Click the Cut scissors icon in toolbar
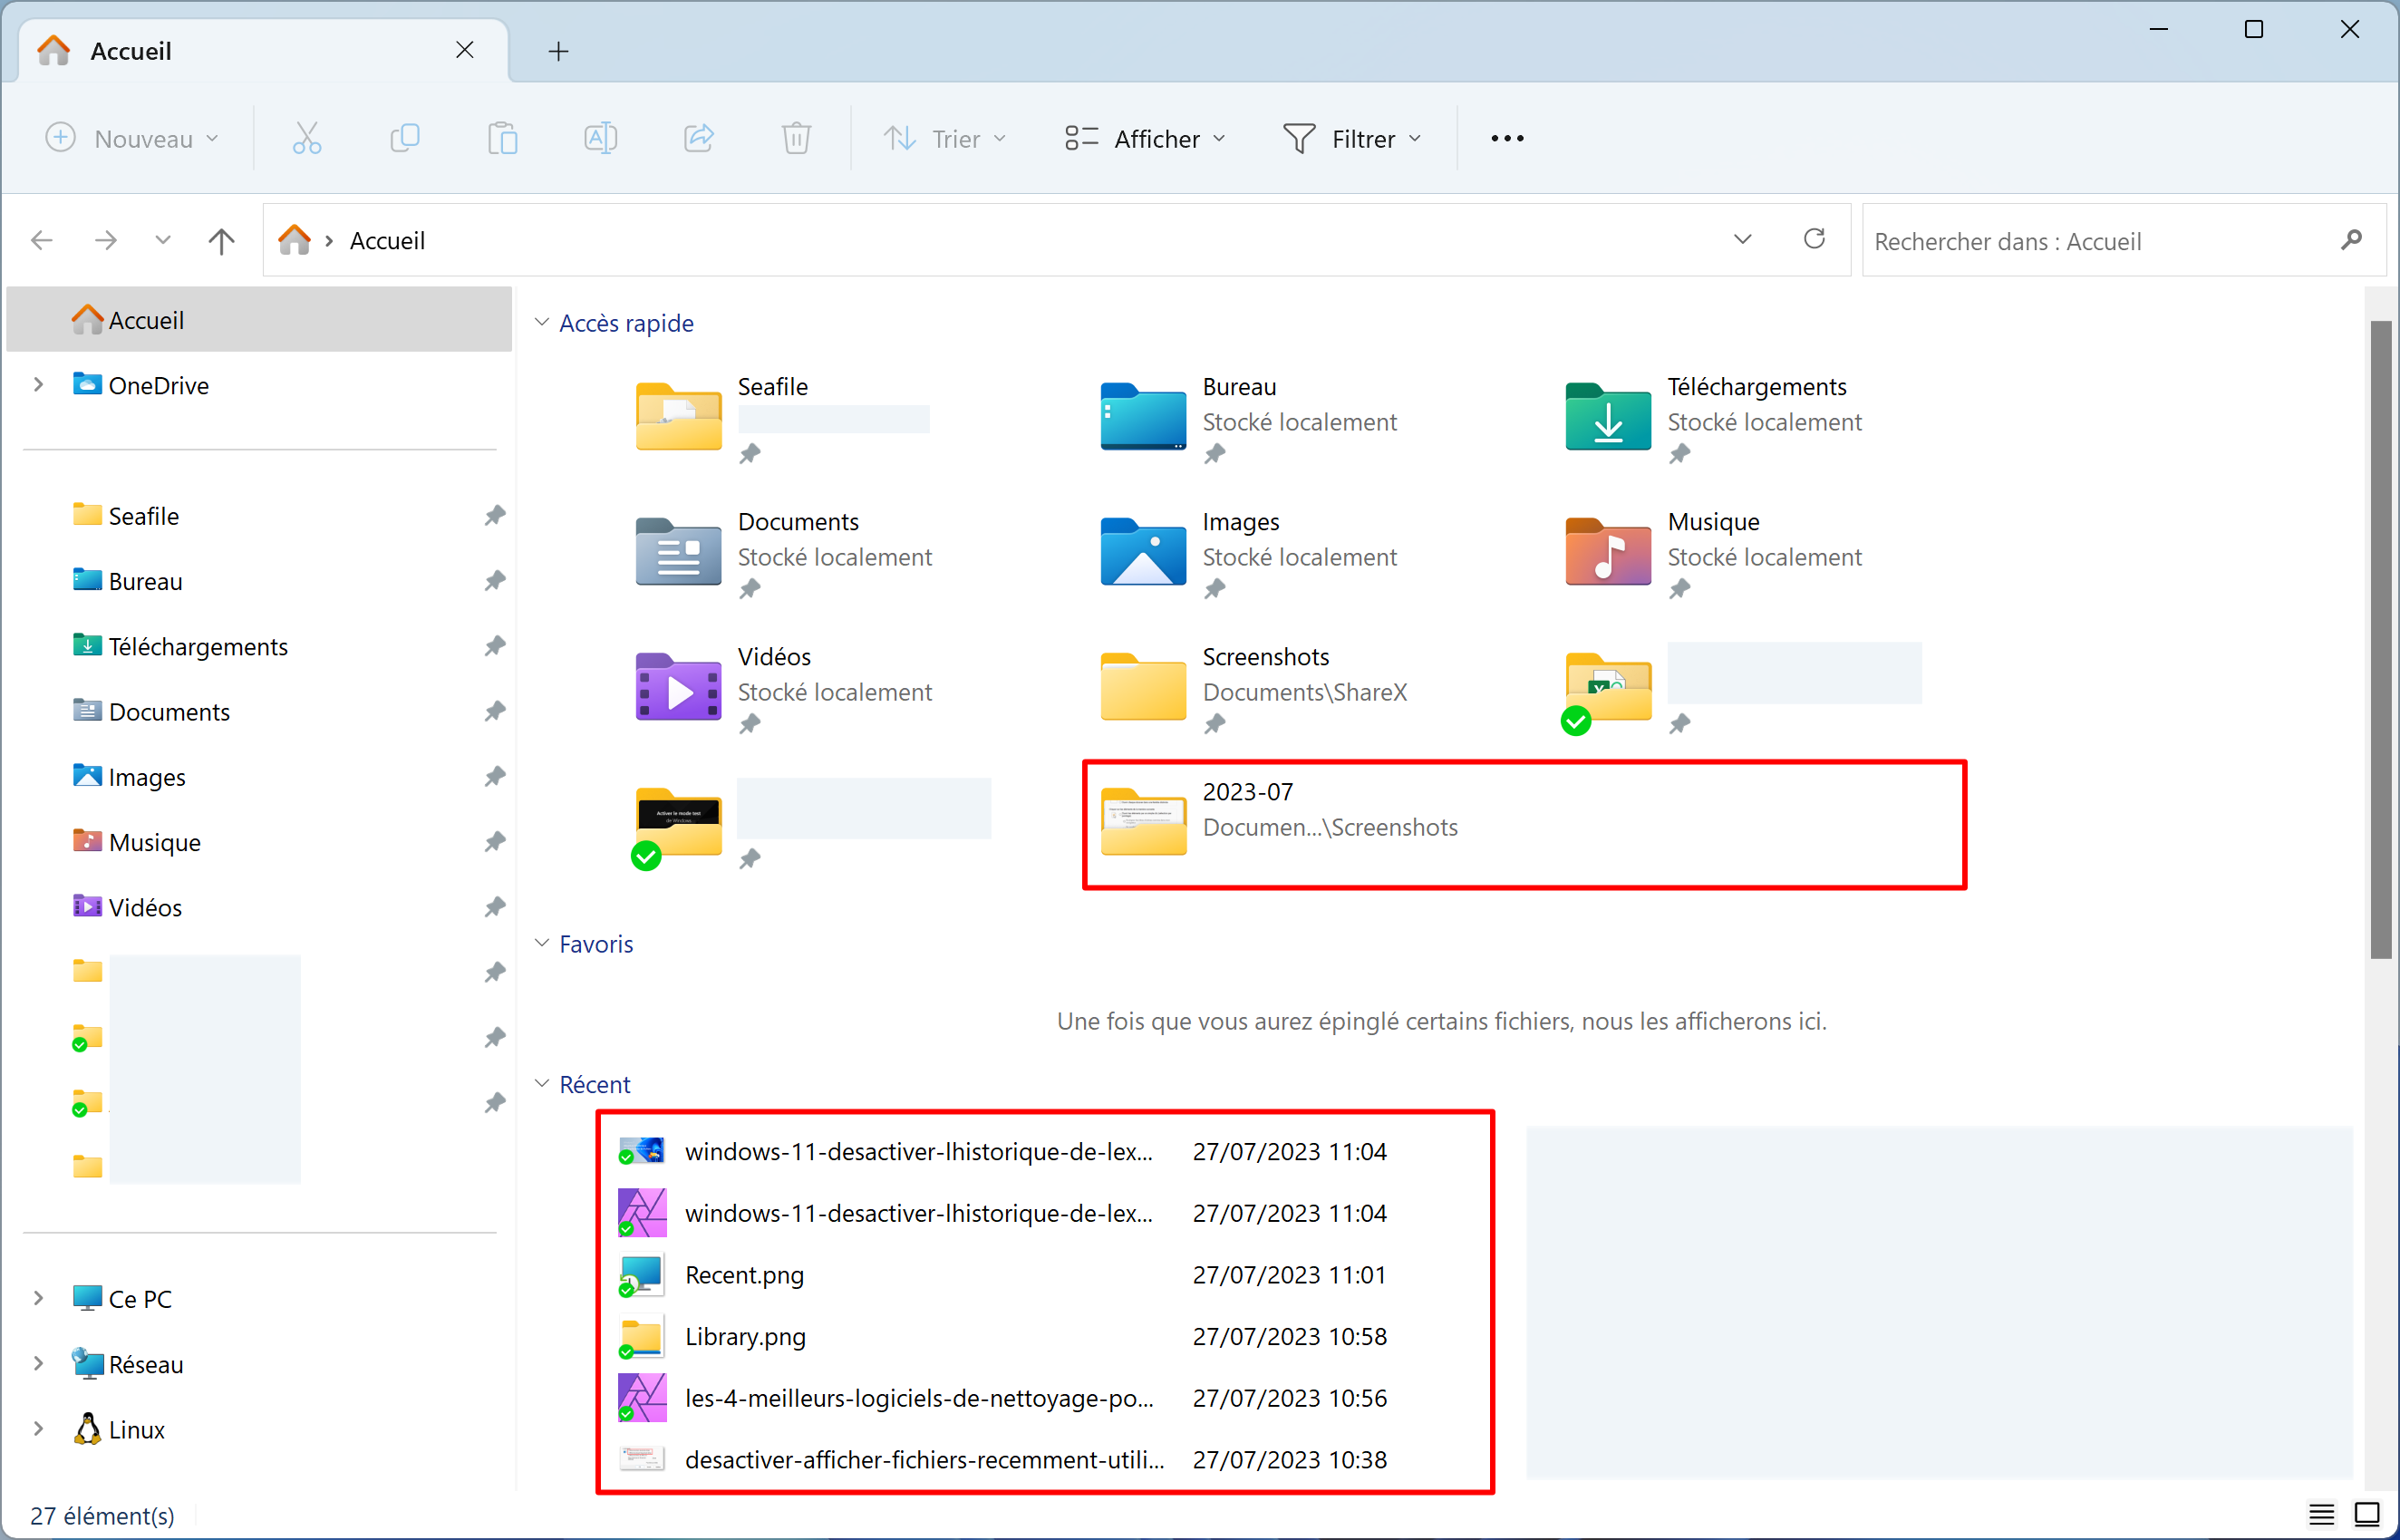Image resolution: width=2400 pixels, height=1540 pixels. pos(307,138)
